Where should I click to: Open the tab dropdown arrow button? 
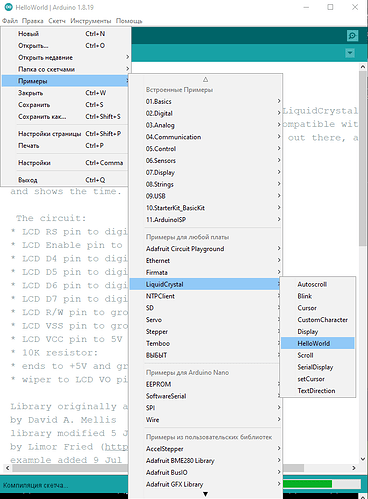[x=350, y=53]
